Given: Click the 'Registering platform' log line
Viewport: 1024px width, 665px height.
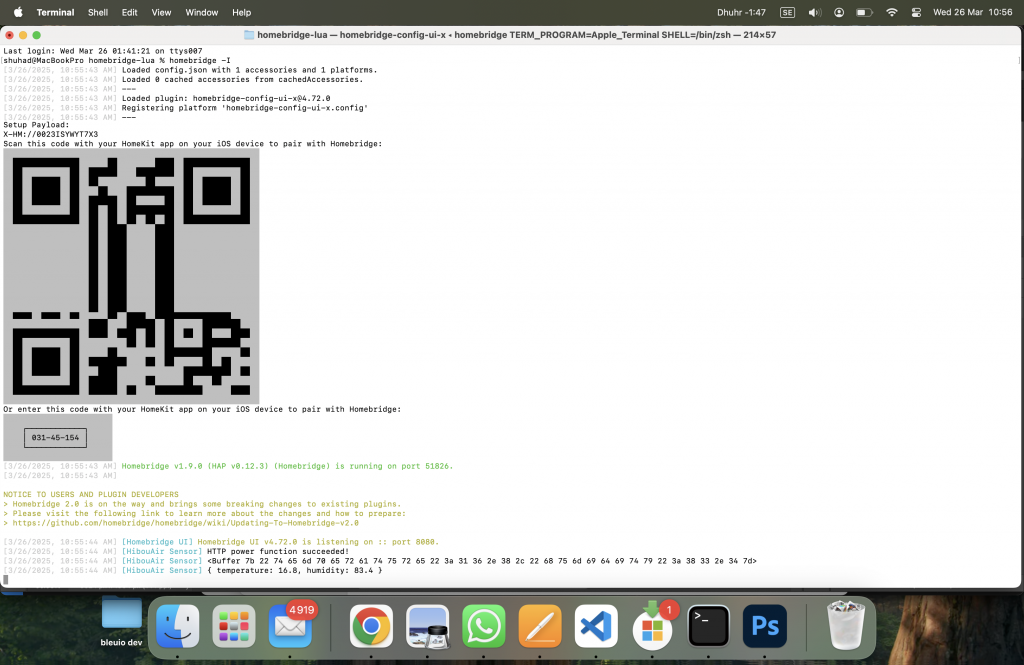Looking at the screenshot, I should [245, 108].
